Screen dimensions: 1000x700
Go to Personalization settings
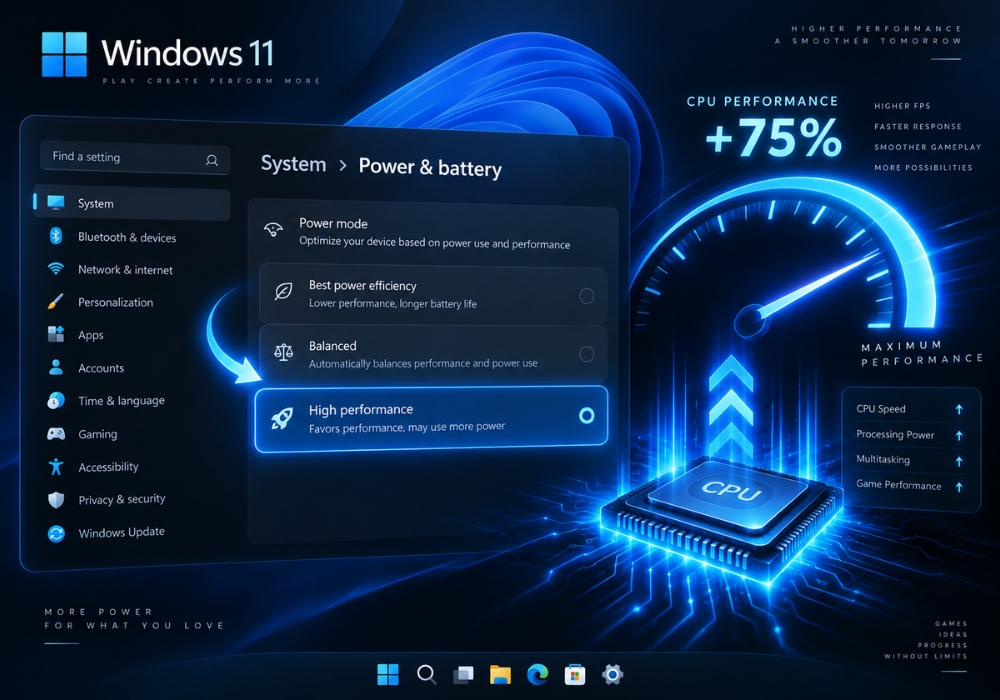132,302
